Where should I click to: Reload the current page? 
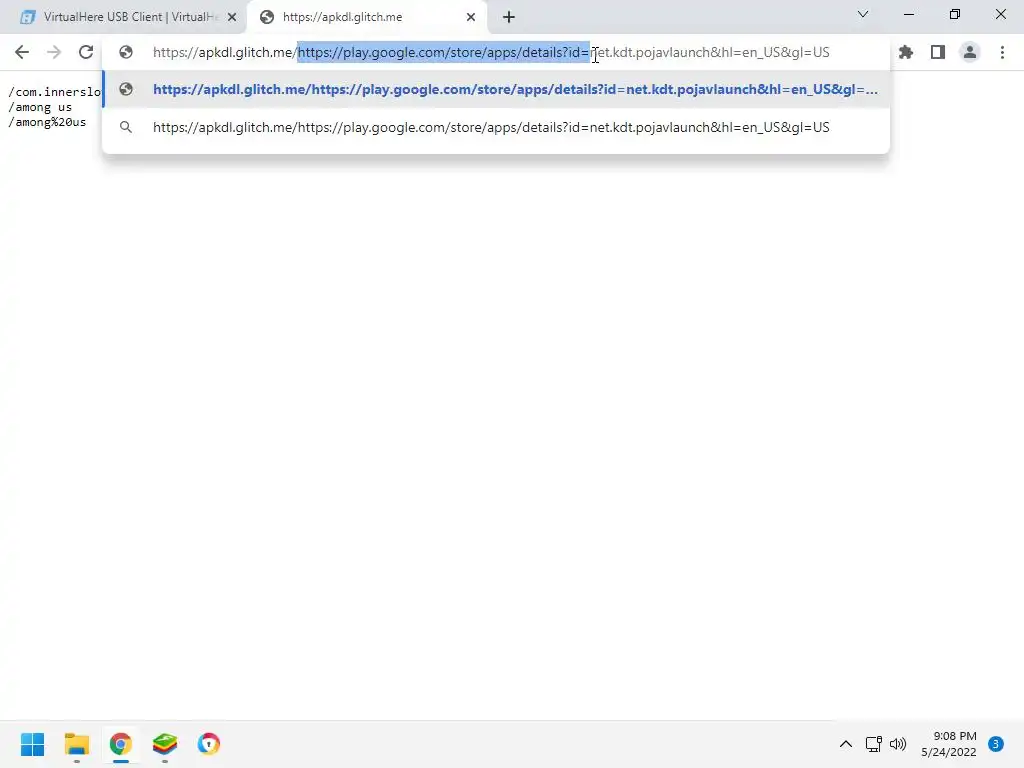tap(86, 52)
